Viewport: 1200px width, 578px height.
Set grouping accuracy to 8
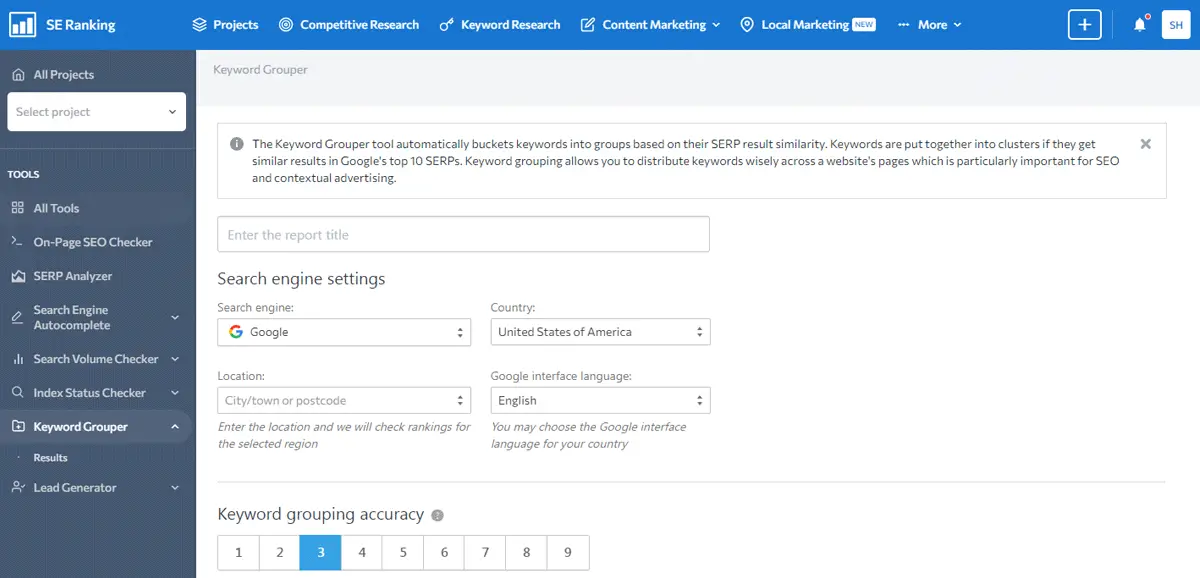click(526, 552)
